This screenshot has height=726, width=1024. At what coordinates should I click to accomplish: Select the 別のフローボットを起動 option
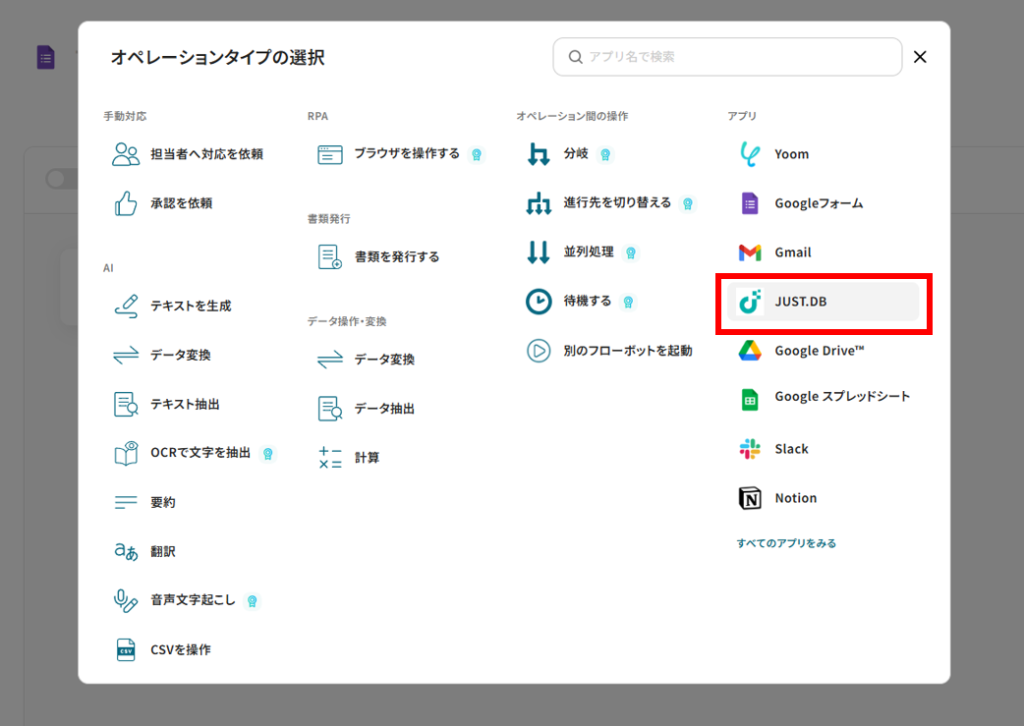[627, 351]
